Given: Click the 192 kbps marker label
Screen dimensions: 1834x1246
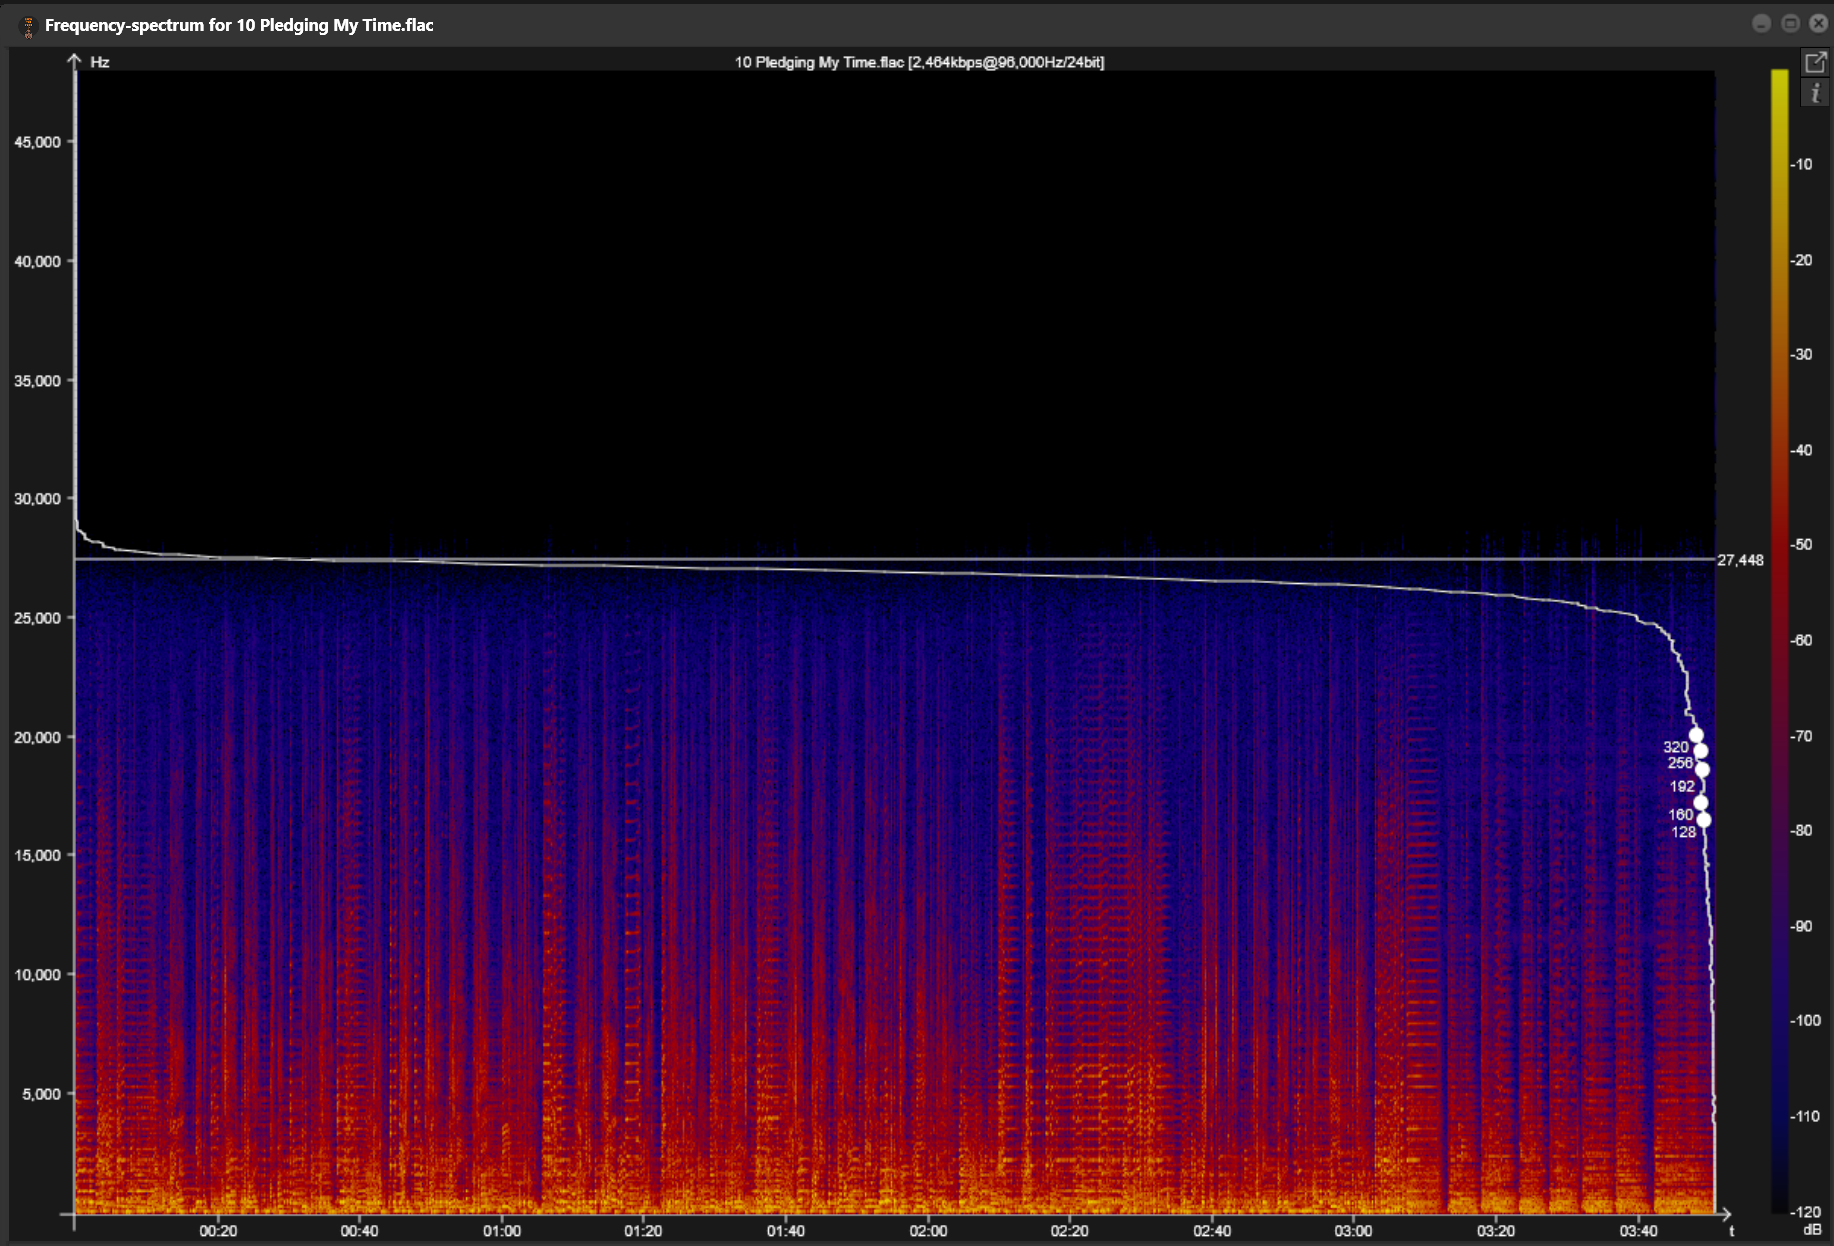Looking at the screenshot, I should point(1682,786).
